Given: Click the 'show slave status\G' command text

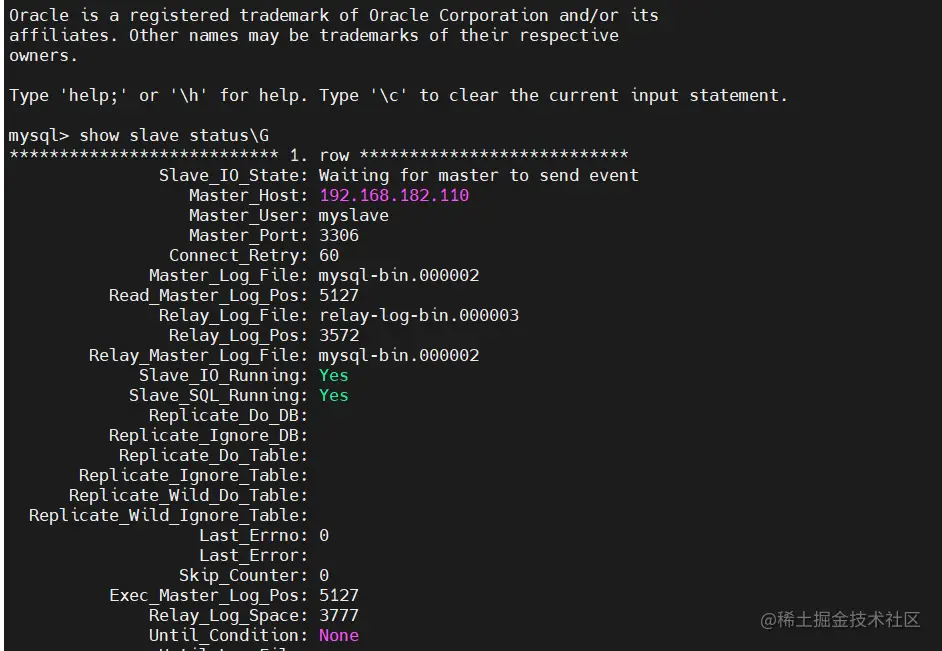Looking at the screenshot, I should [x=174, y=135].
